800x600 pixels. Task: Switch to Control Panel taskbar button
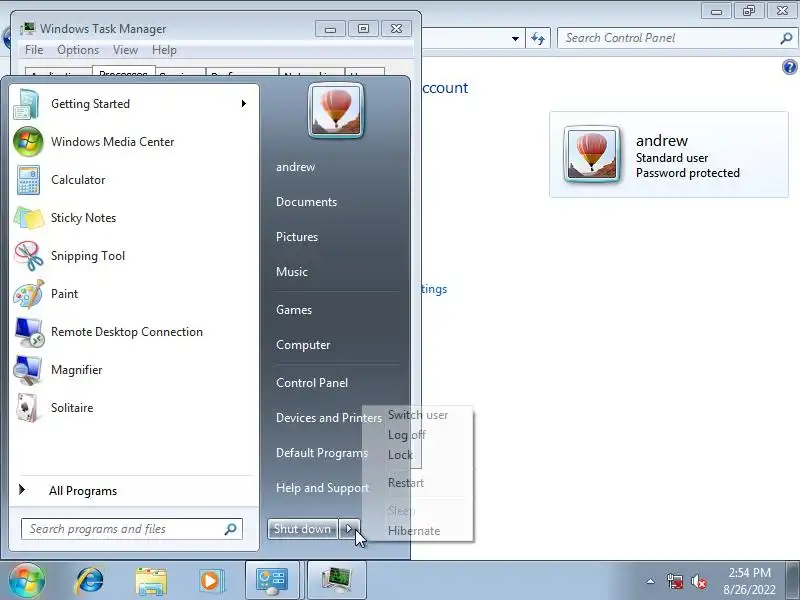point(273,581)
